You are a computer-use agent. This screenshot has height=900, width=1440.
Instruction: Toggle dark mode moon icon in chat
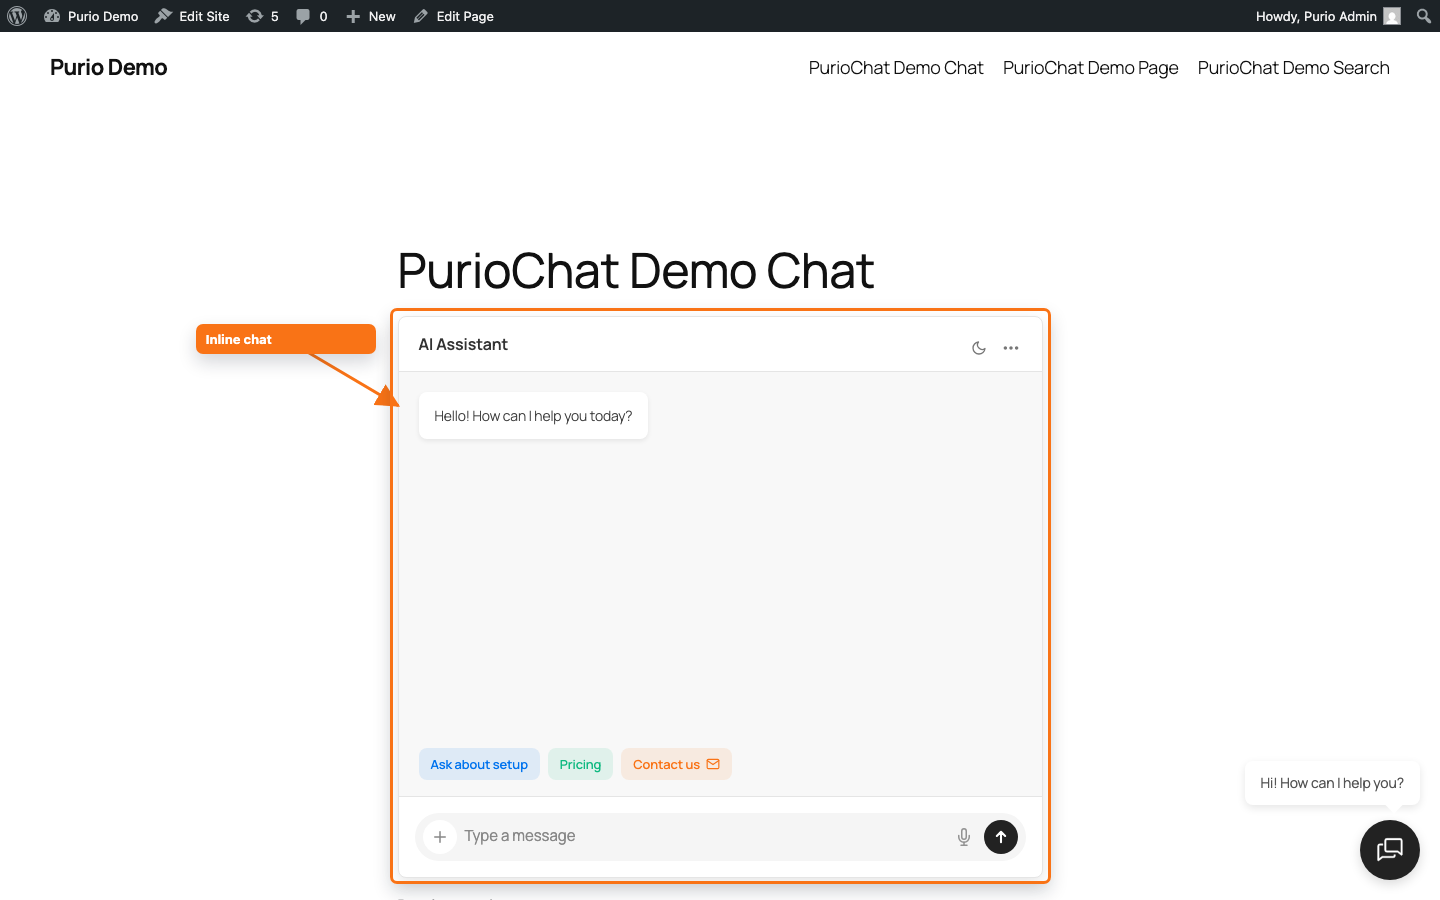[979, 348]
